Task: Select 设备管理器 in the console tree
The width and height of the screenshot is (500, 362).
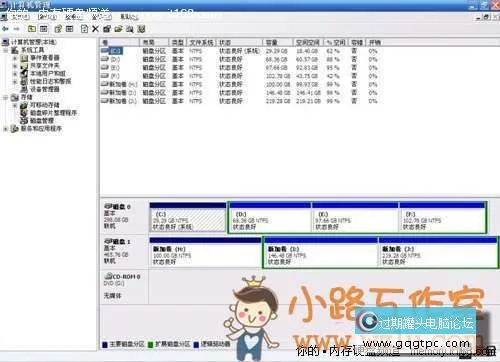Action: click(45, 89)
